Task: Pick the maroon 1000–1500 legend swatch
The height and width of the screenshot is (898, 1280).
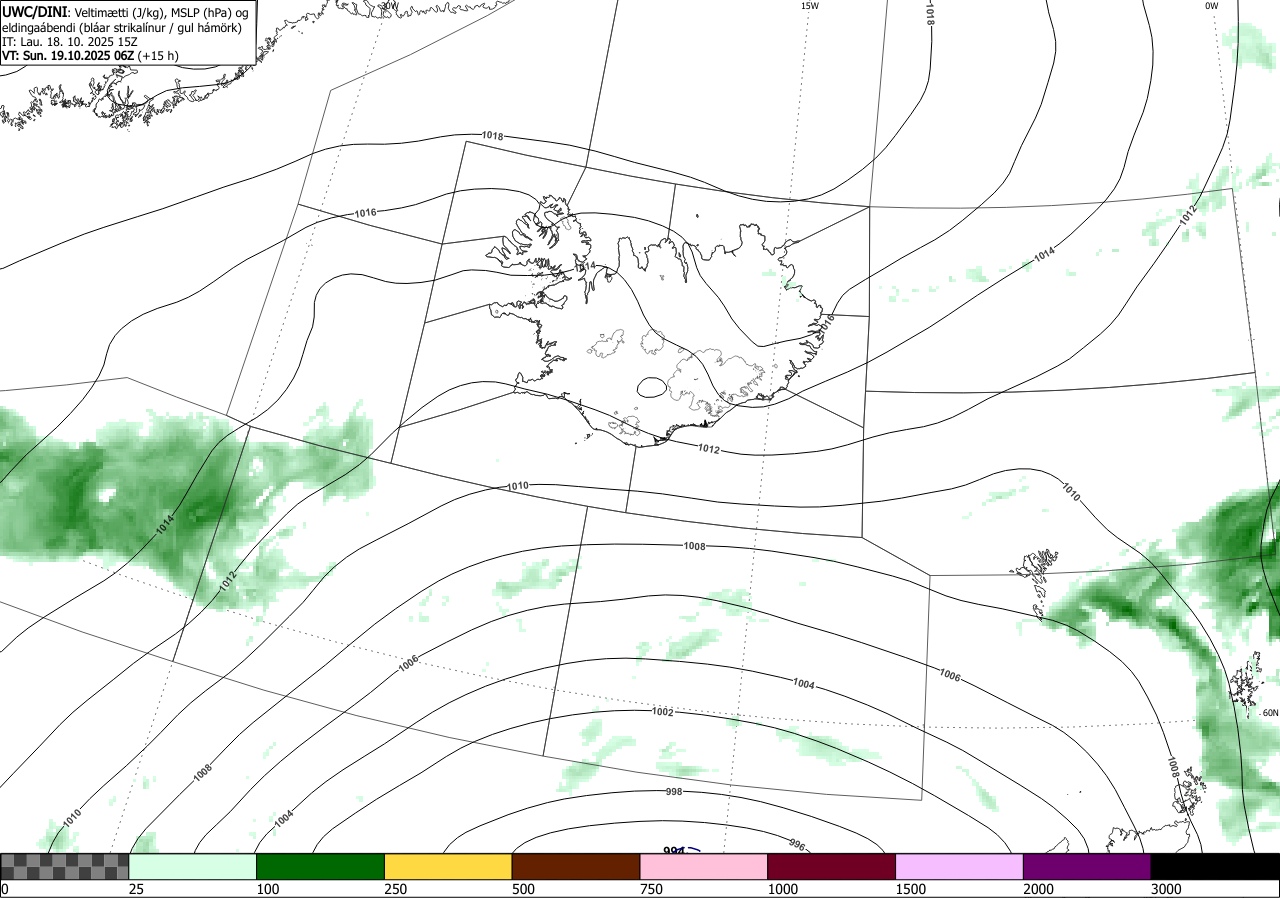Action: tap(831, 866)
